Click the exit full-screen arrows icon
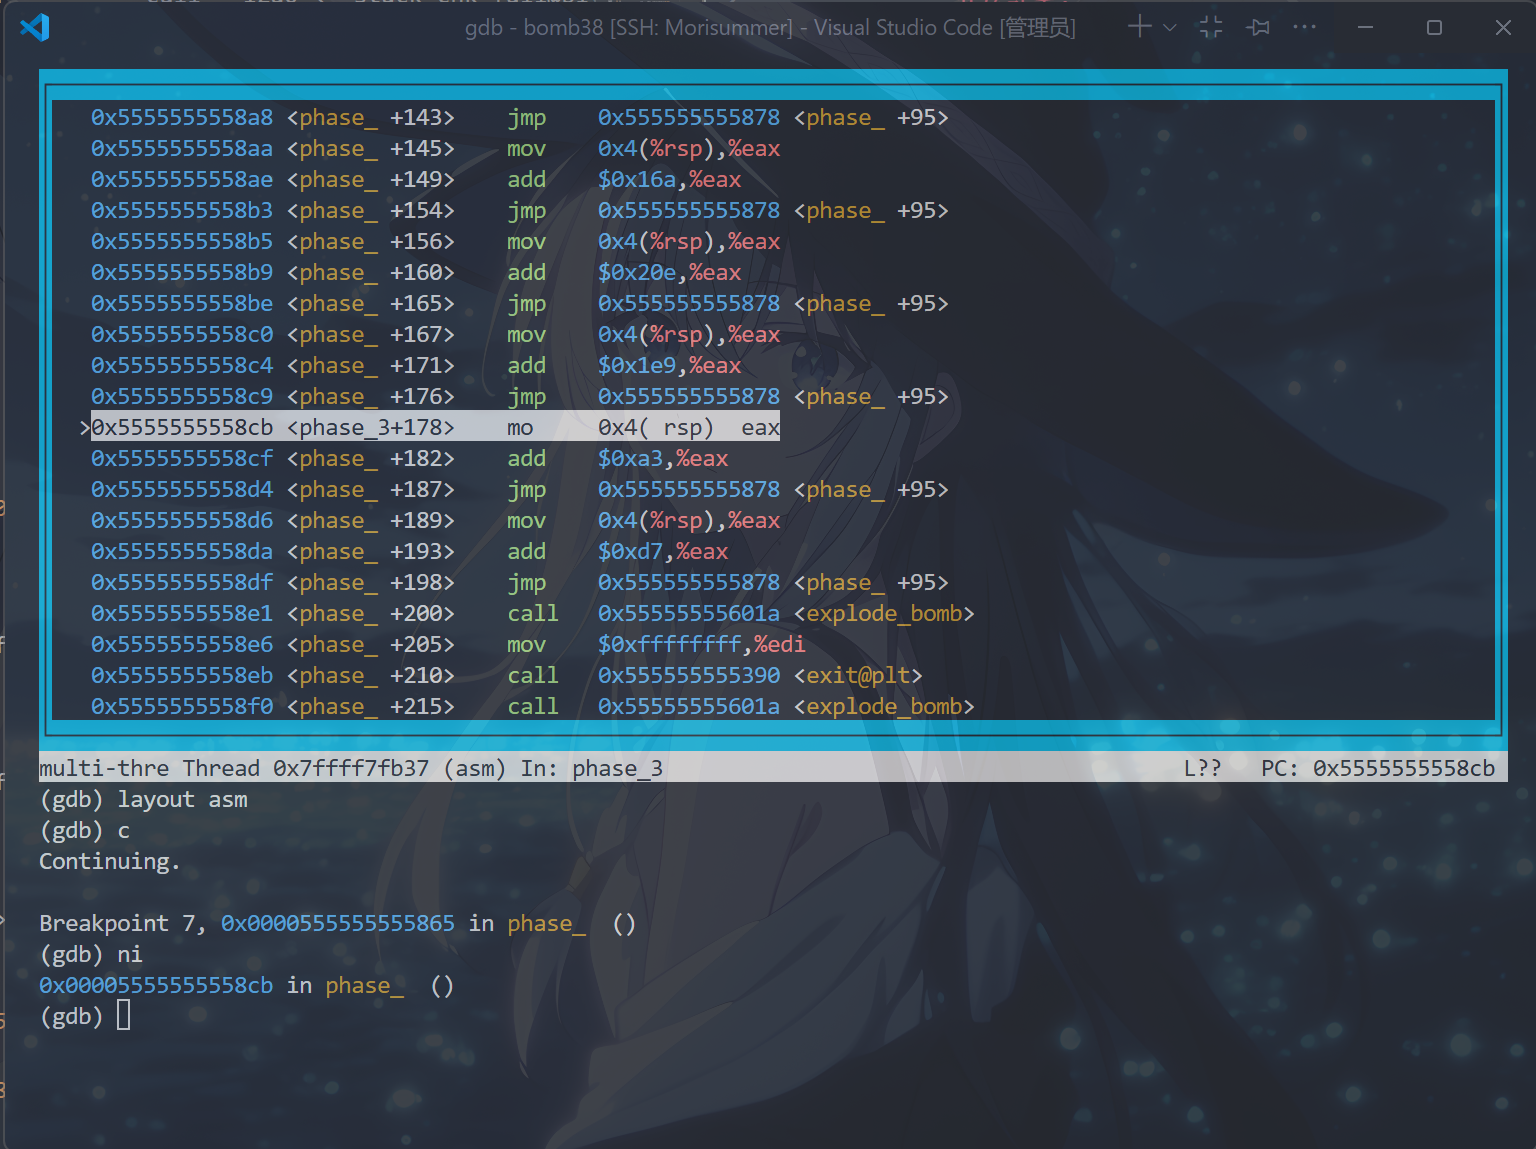Screen dimensions: 1536x1149 click(x=1210, y=27)
